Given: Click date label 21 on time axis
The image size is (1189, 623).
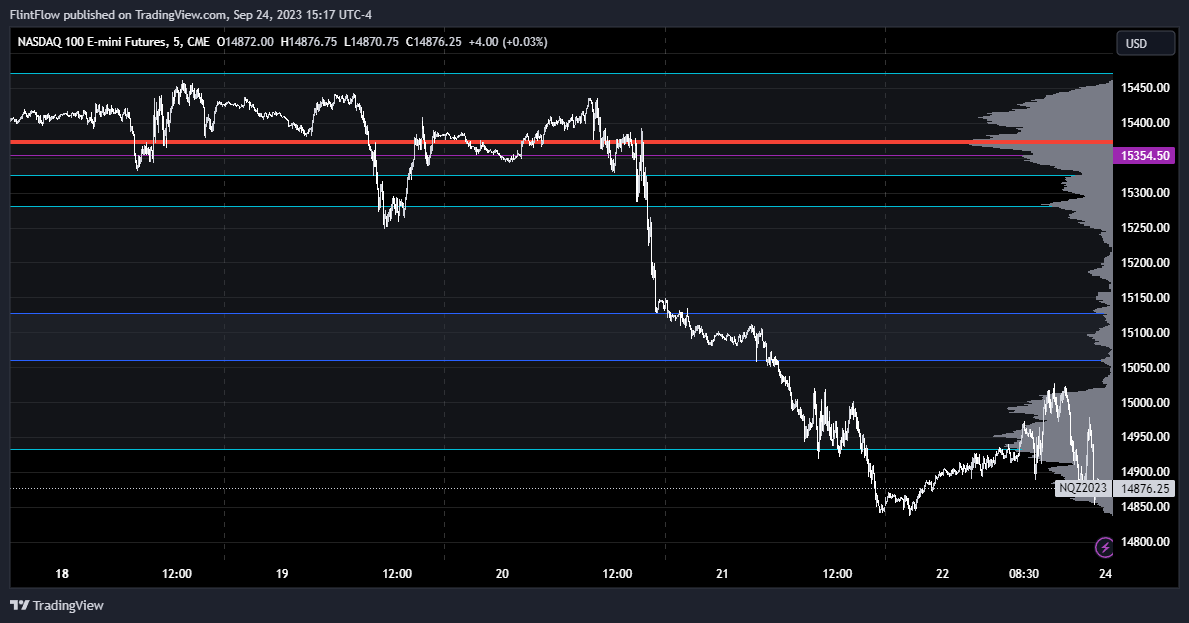Looking at the screenshot, I should [x=722, y=574].
